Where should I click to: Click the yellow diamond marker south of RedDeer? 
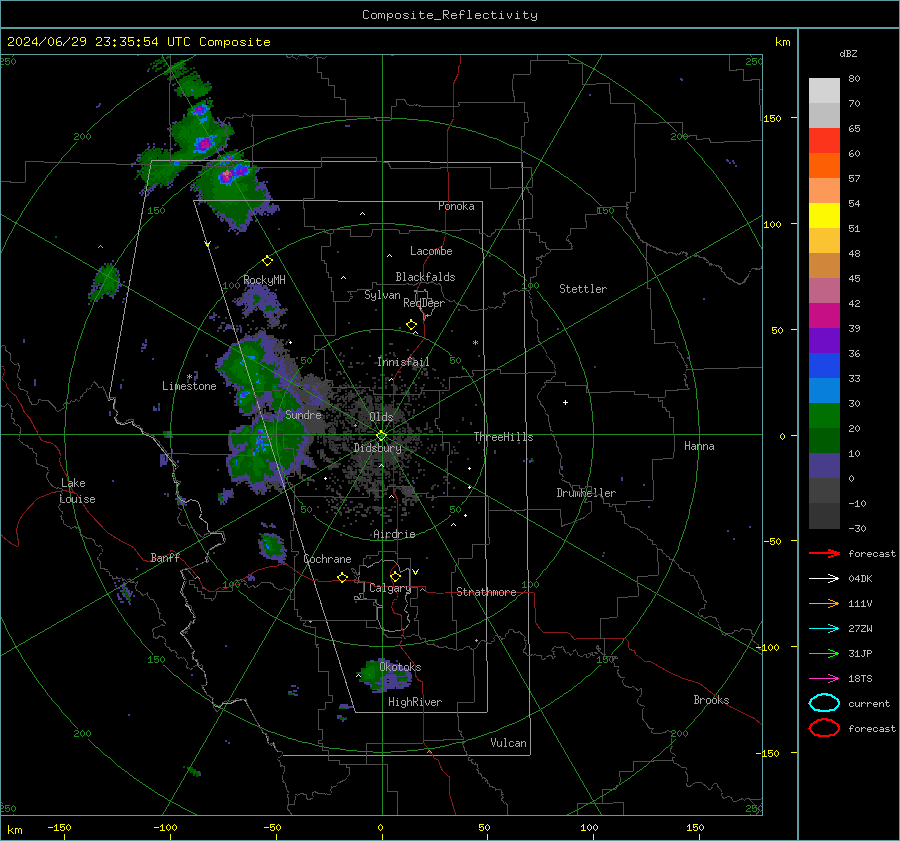pos(411,325)
